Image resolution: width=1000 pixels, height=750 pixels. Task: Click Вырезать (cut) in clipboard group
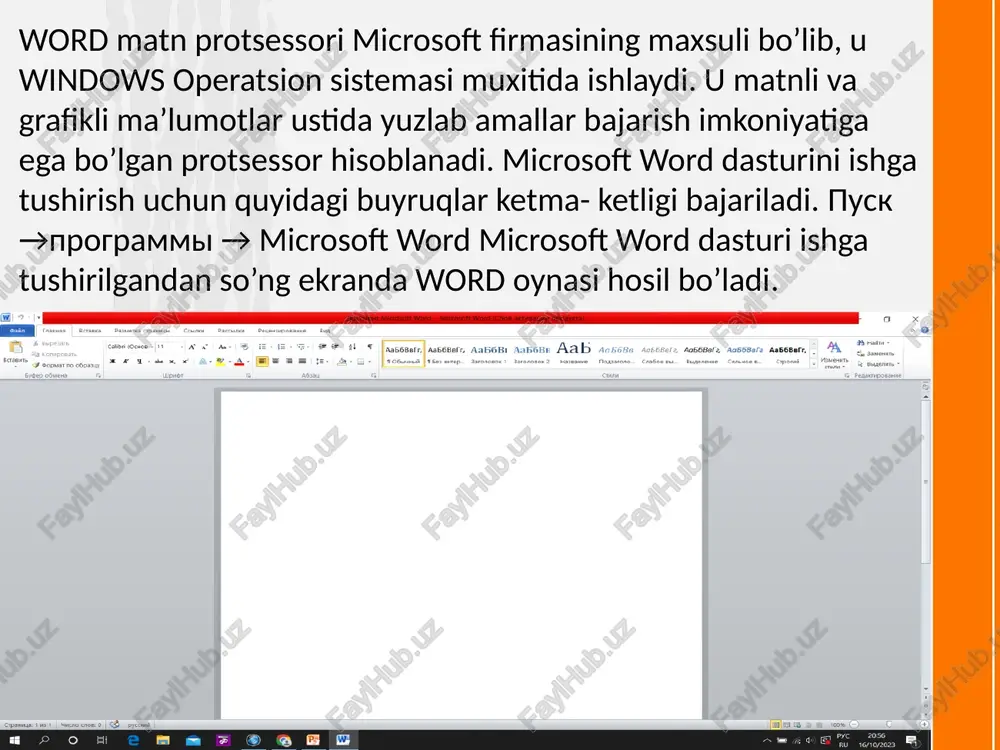coord(51,344)
